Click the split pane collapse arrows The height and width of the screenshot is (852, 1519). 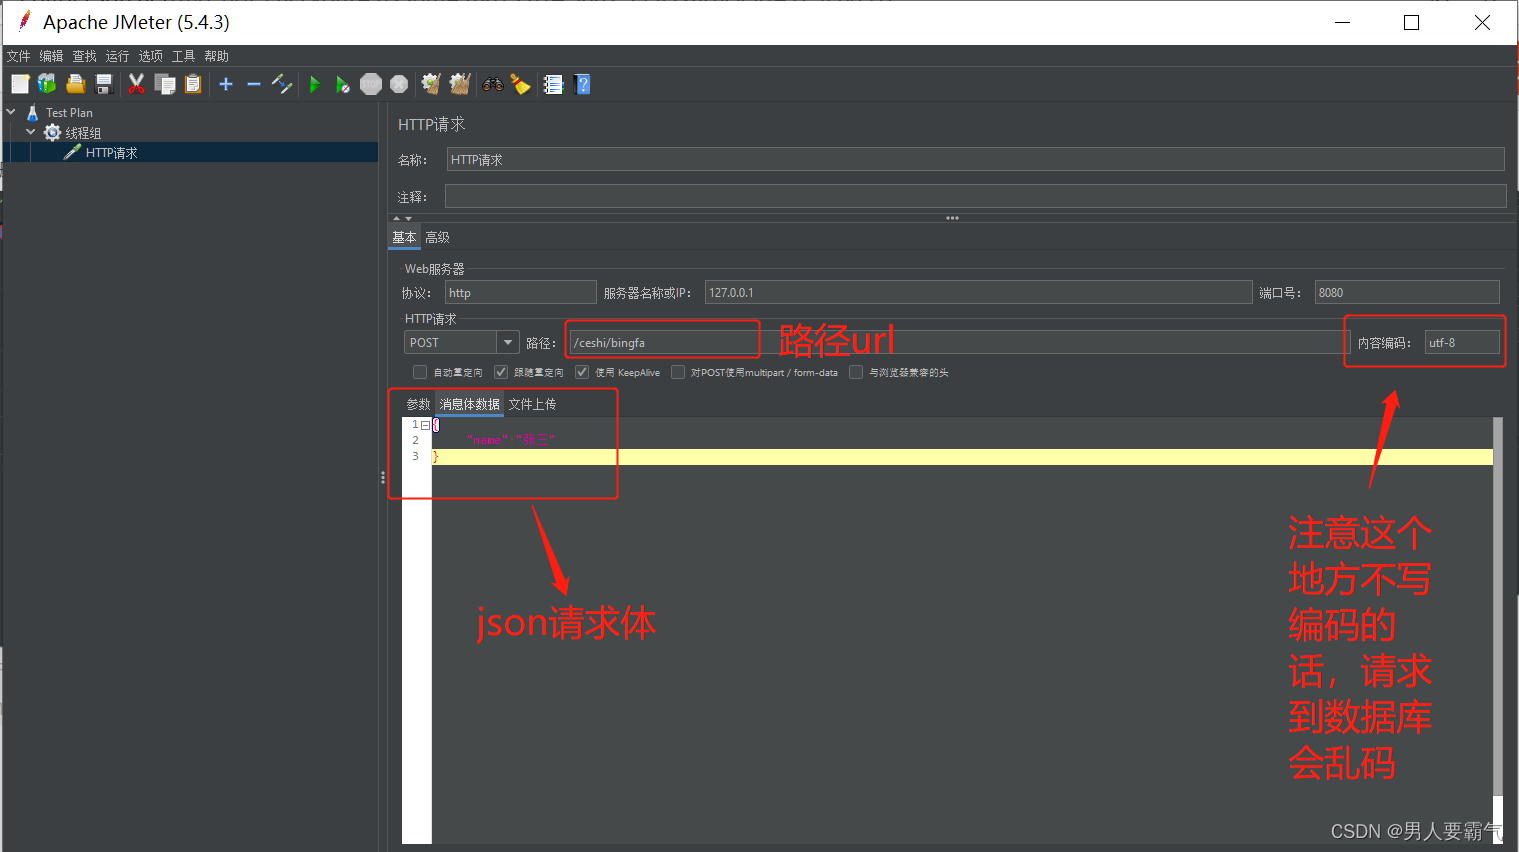[402, 217]
